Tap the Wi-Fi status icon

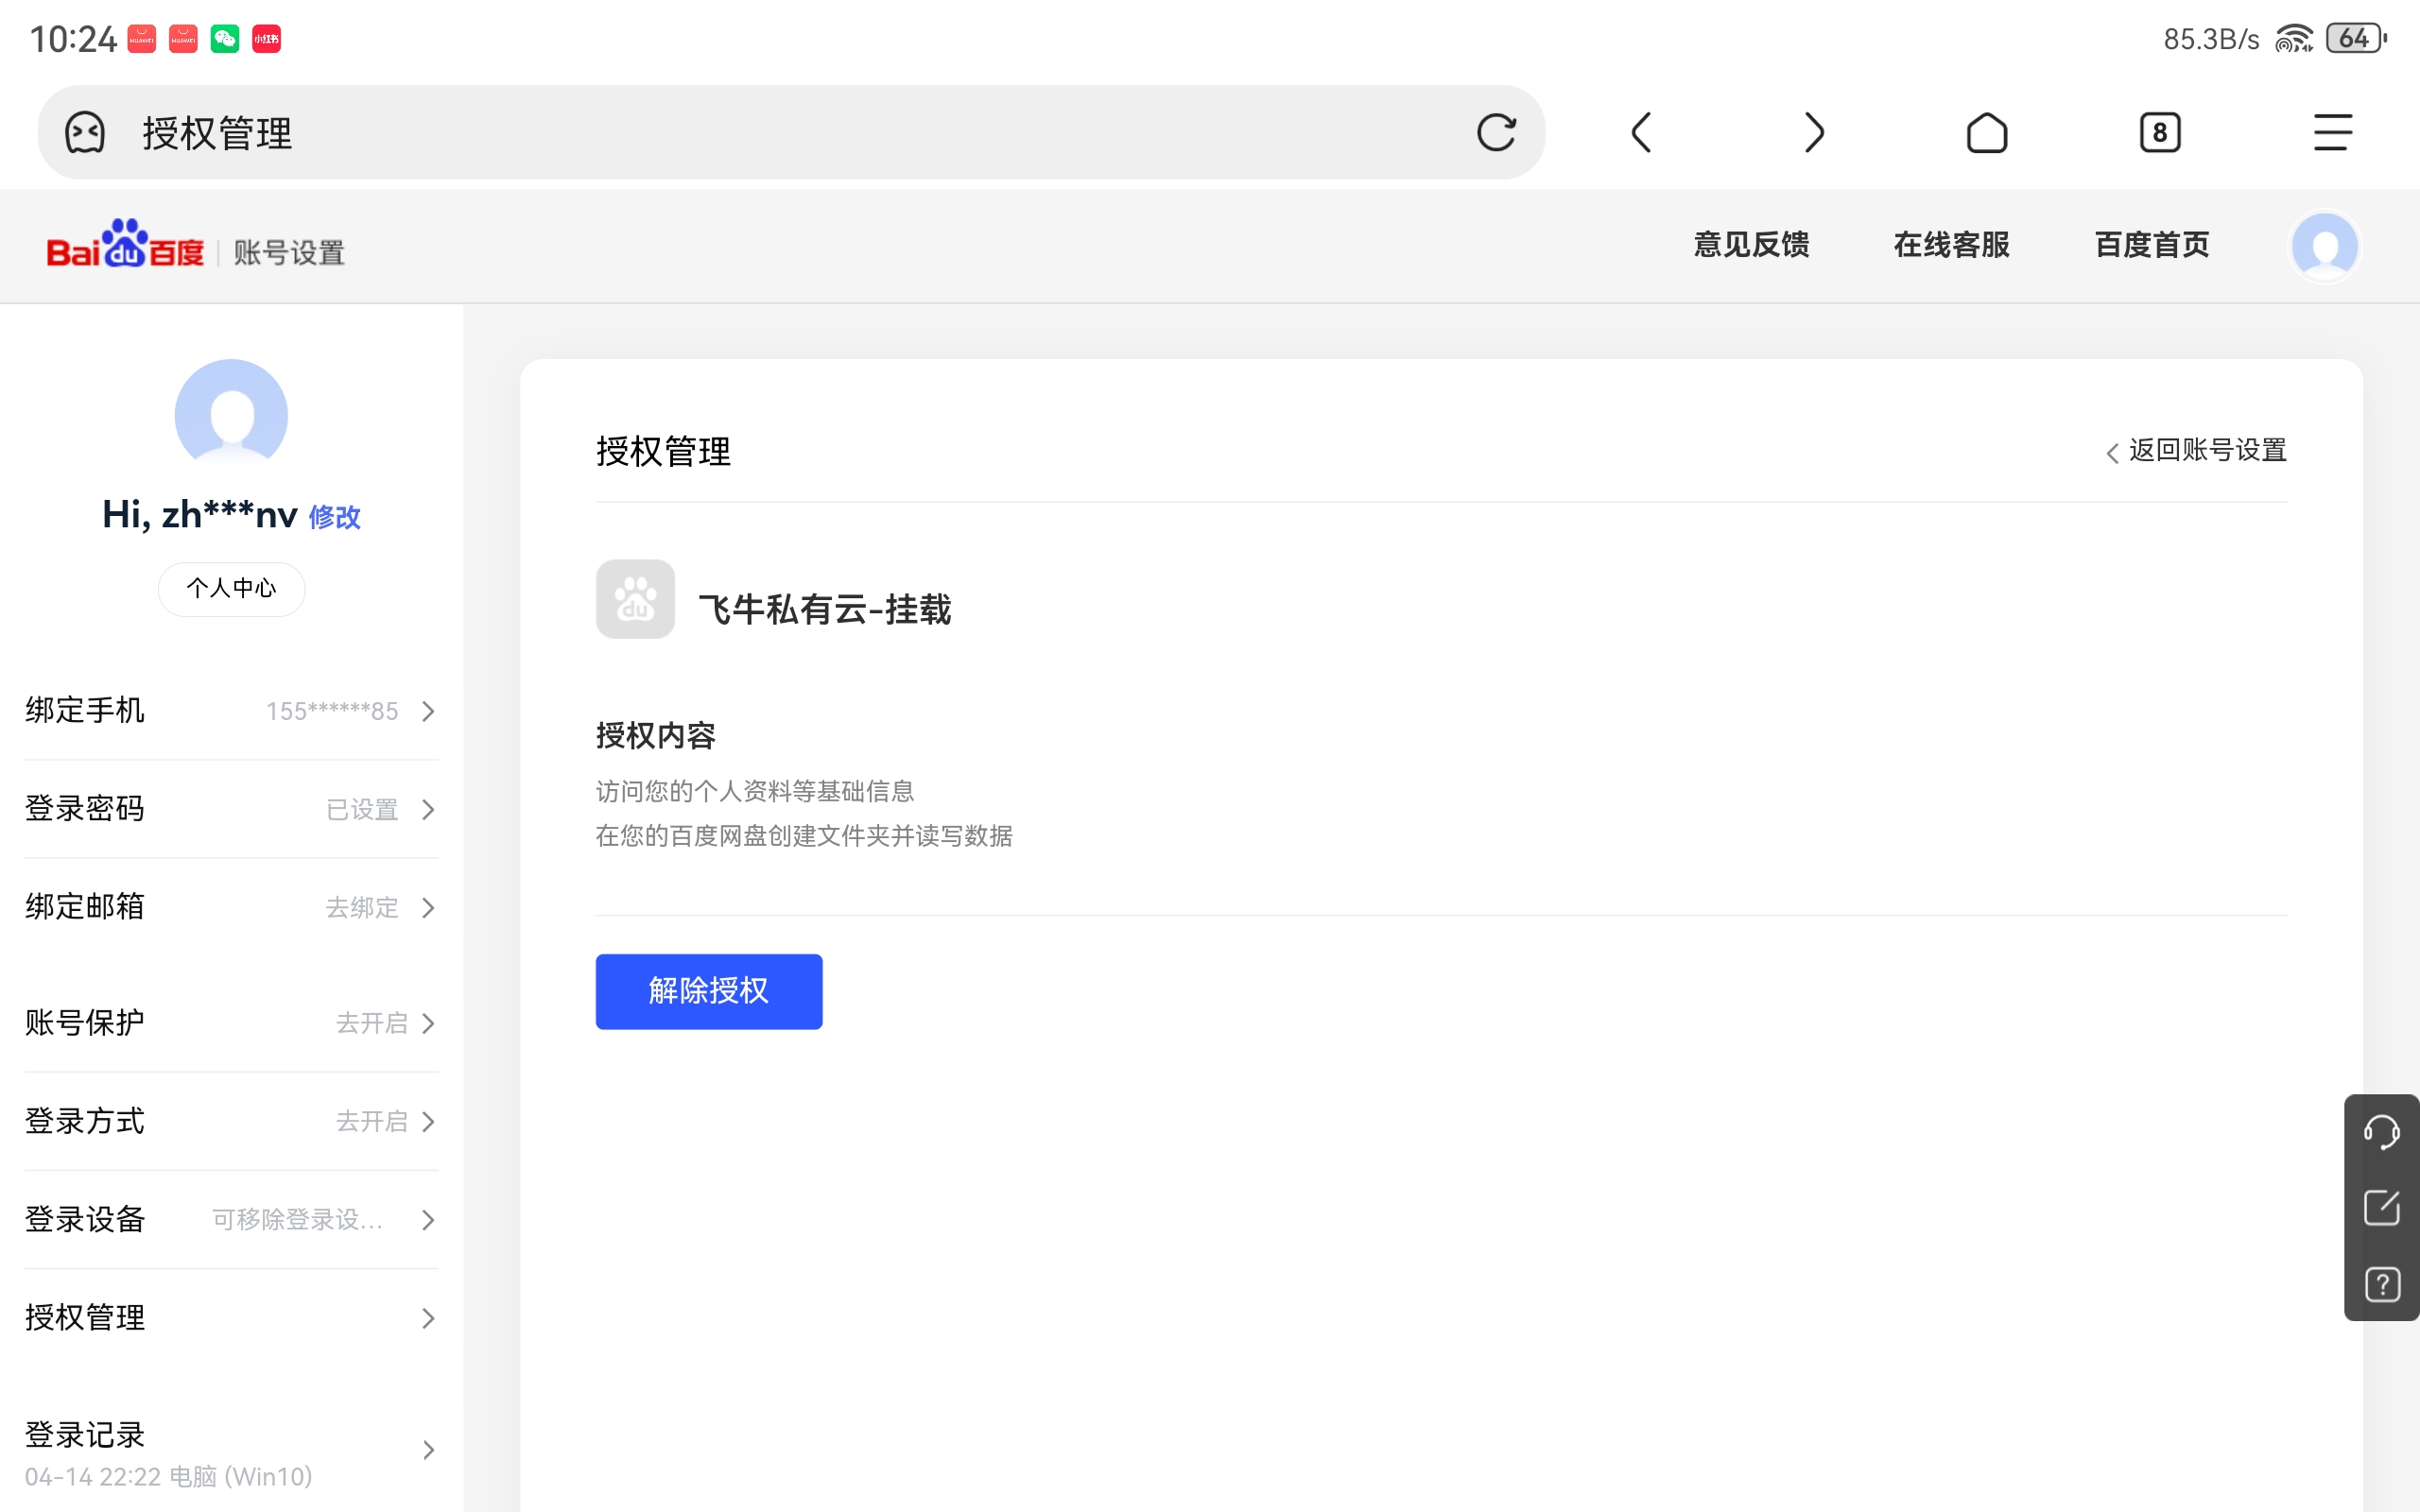pyautogui.click(x=2294, y=39)
